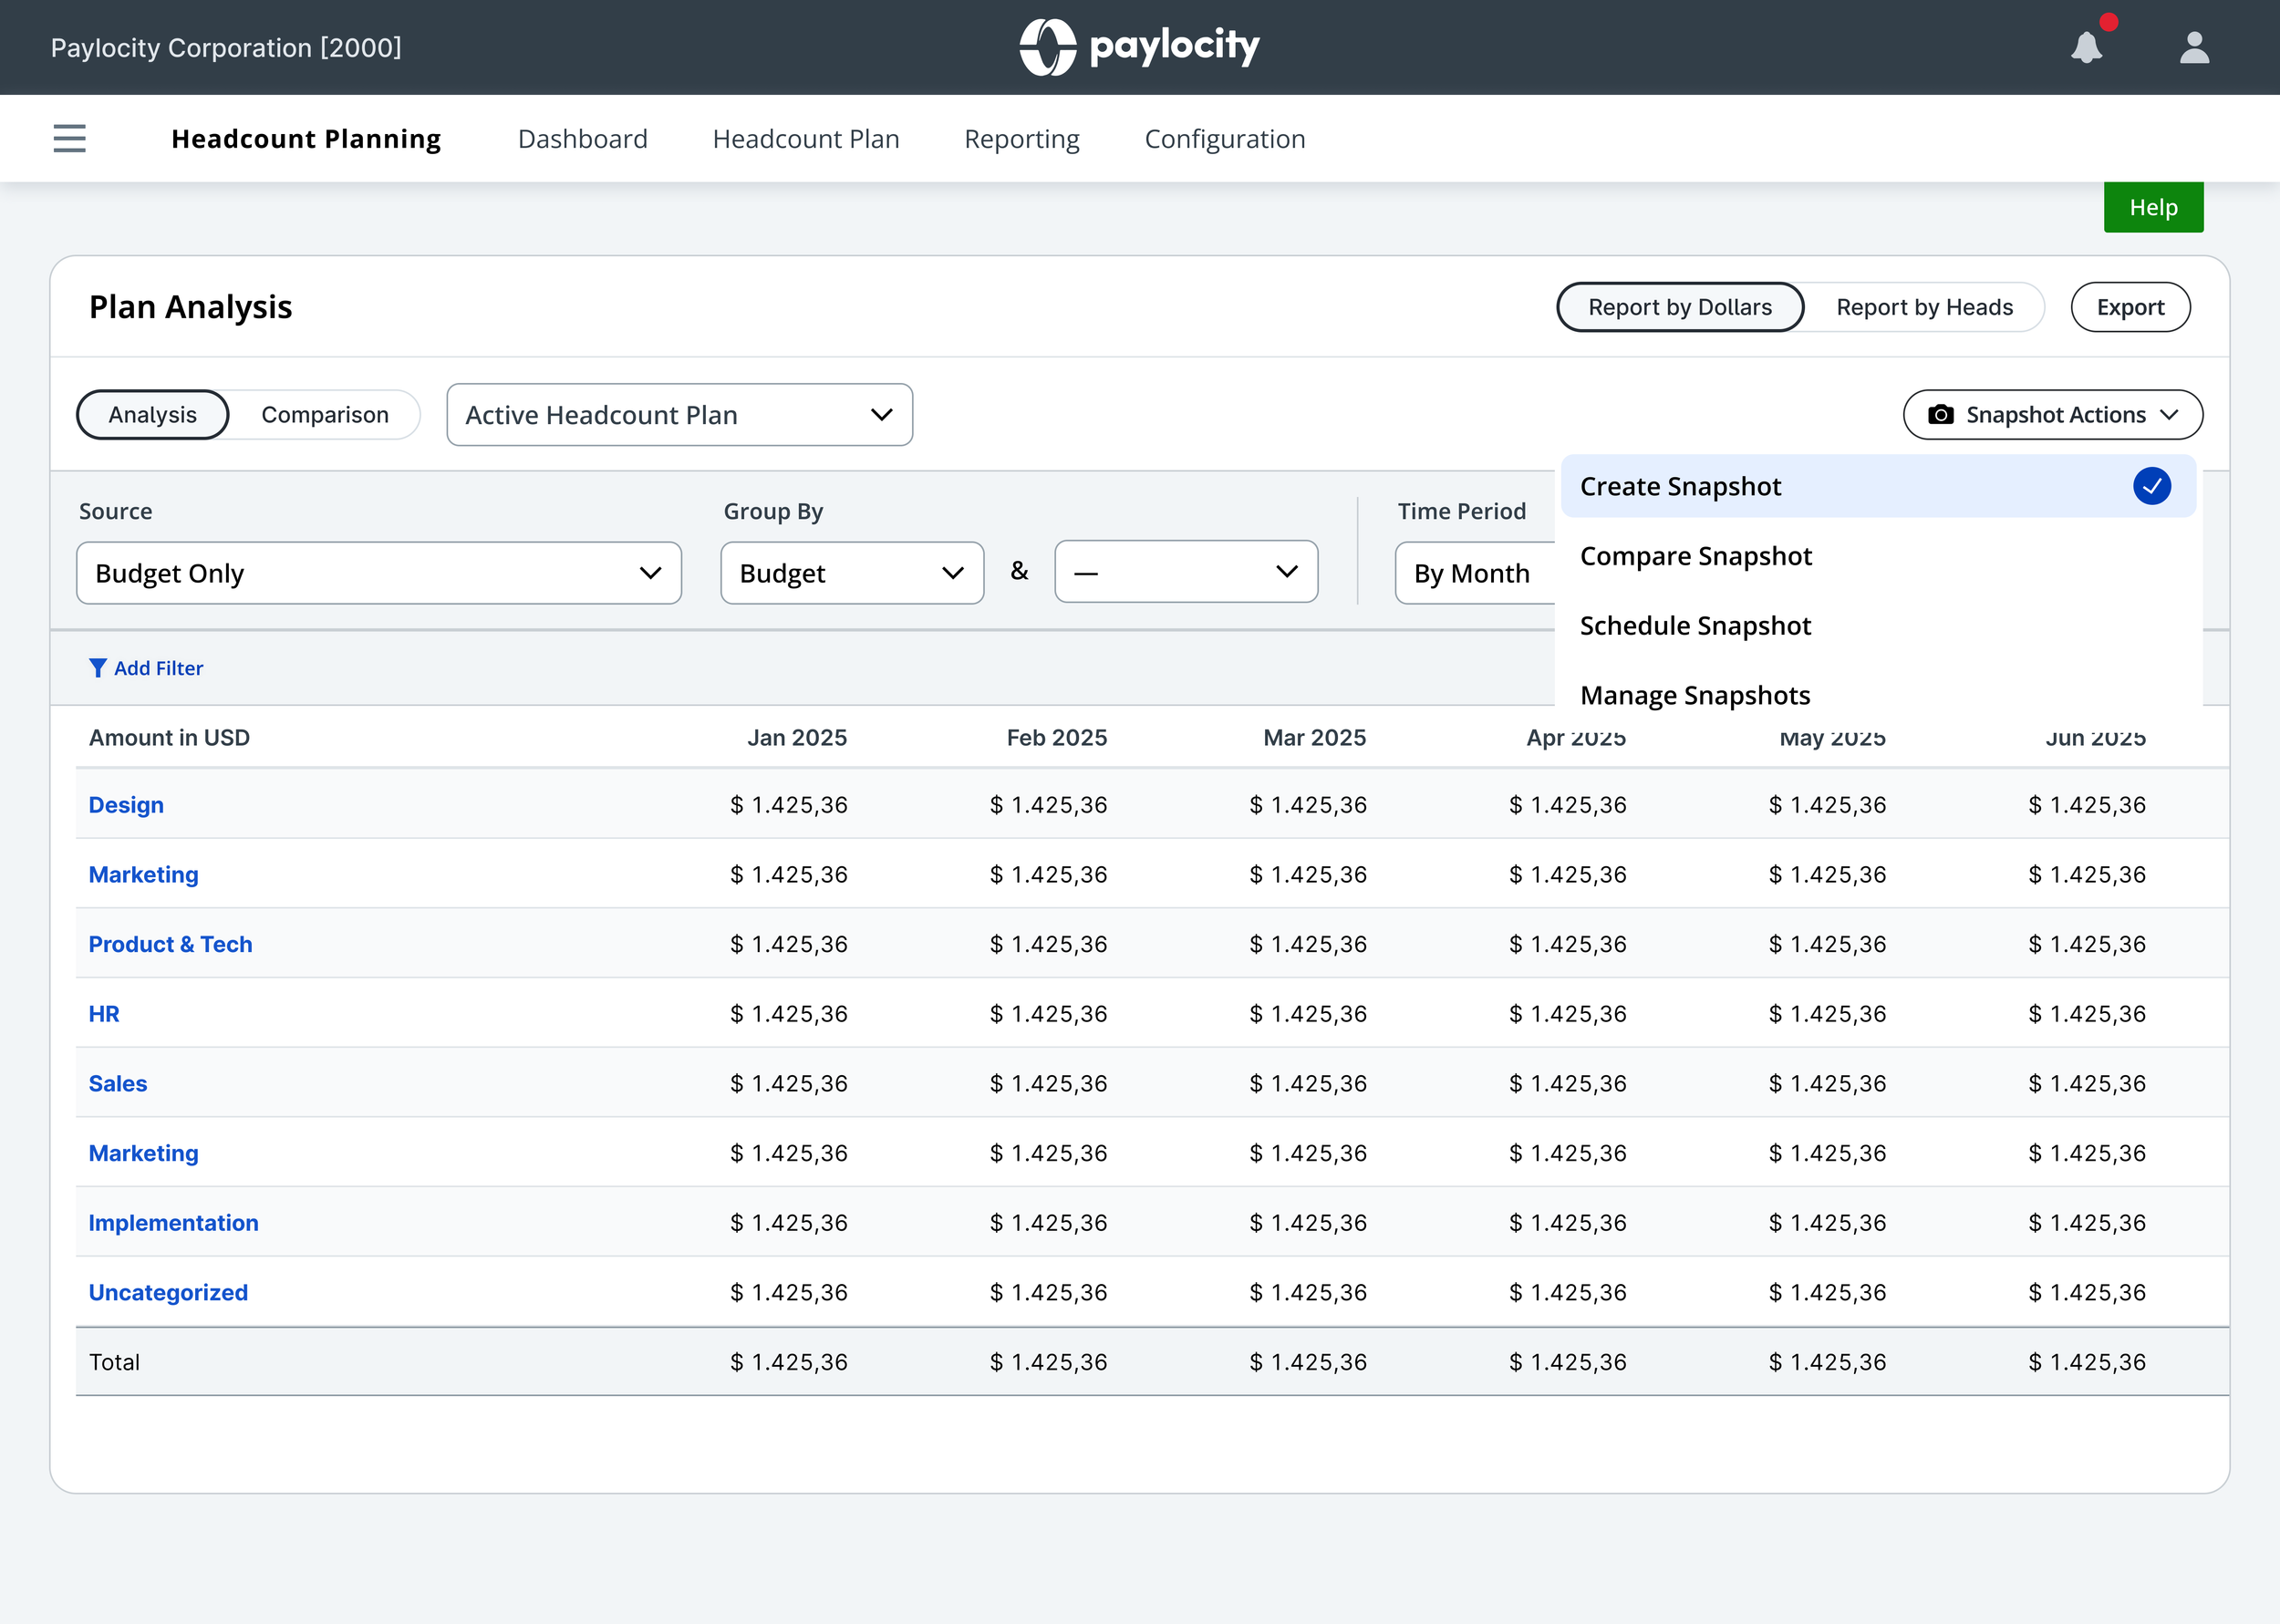
Task: Expand the second group-by dash dropdown
Action: pos(1185,572)
